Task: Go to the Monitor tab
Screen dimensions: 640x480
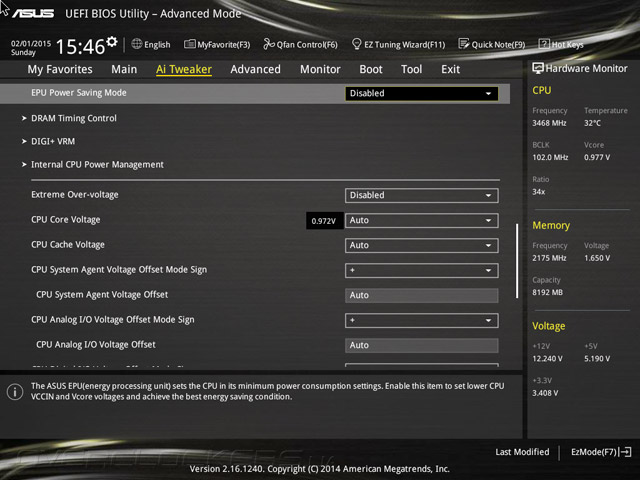Action: [320, 69]
